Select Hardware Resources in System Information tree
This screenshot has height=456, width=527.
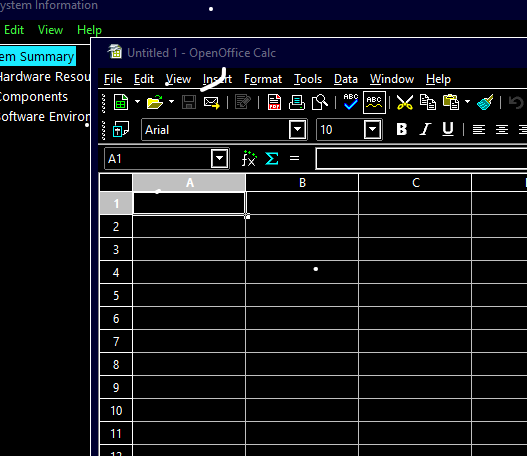tap(45, 77)
